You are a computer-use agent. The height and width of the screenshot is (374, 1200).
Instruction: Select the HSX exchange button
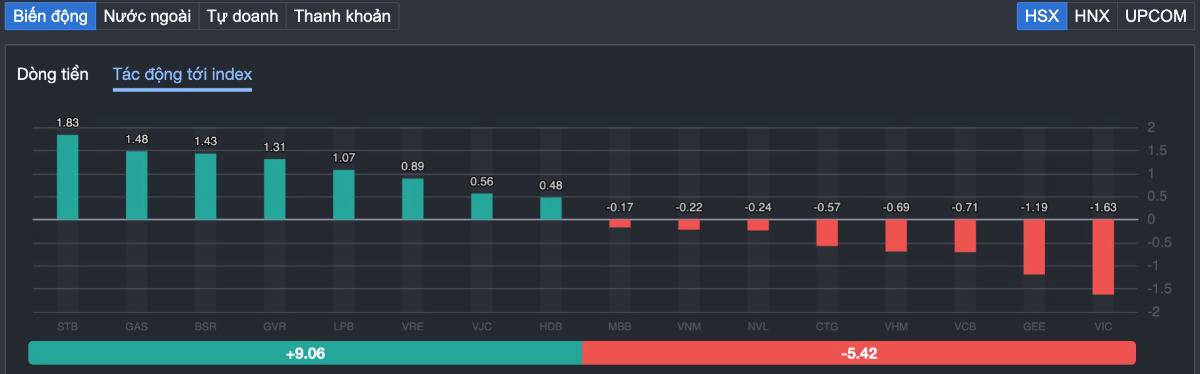(1042, 16)
